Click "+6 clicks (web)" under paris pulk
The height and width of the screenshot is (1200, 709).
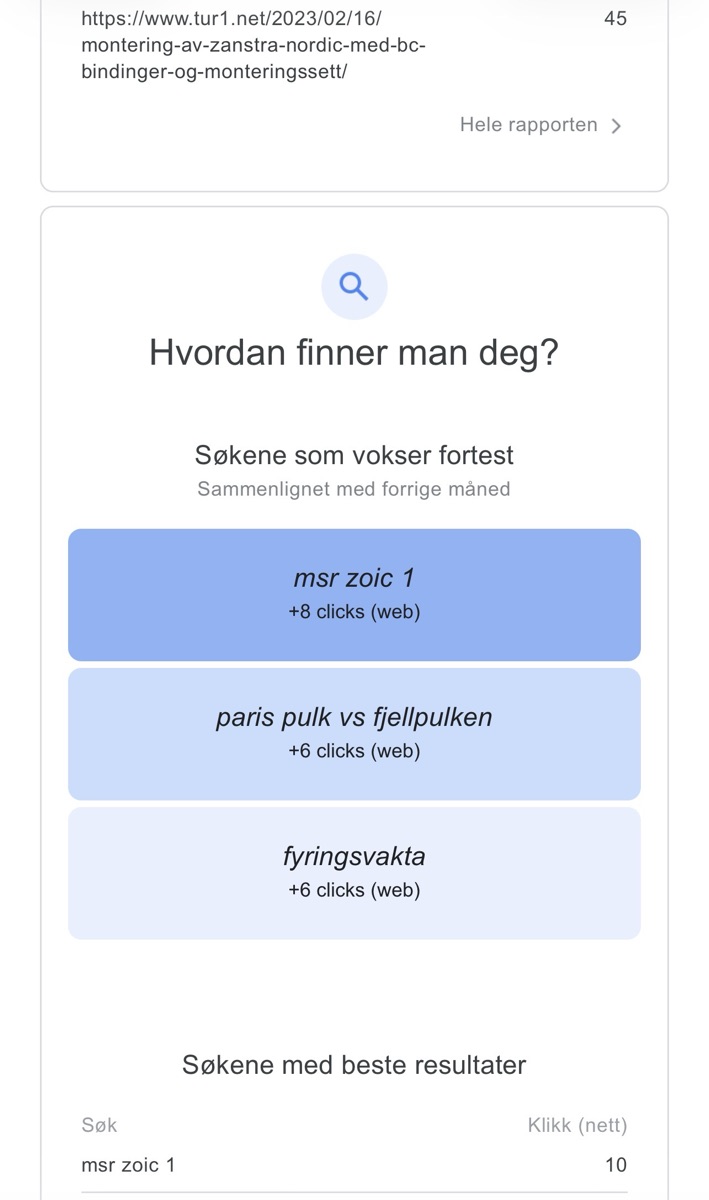click(x=354, y=751)
